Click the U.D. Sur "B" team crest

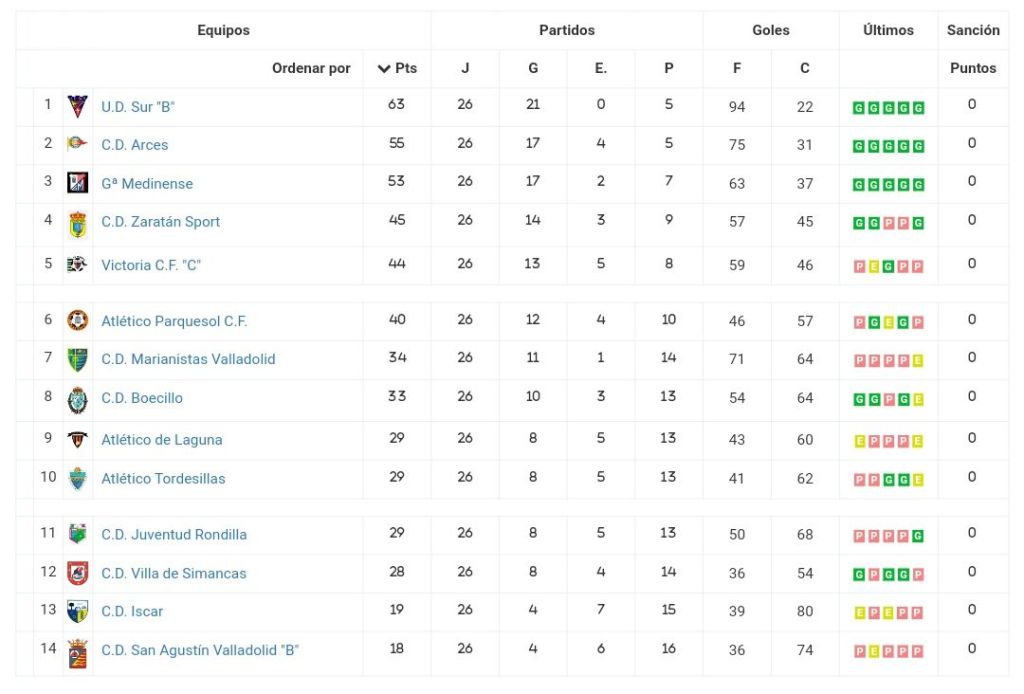77,106
